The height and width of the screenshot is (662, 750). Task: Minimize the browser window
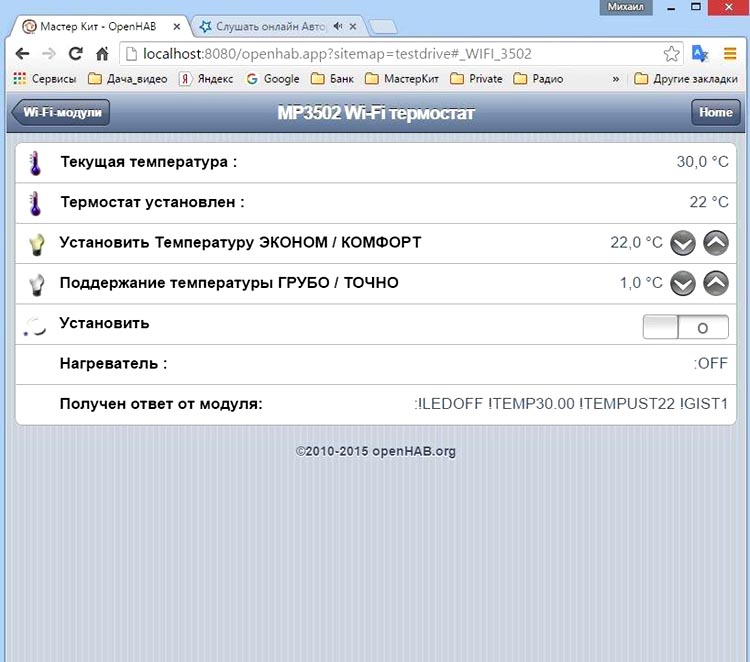point(671,8)
